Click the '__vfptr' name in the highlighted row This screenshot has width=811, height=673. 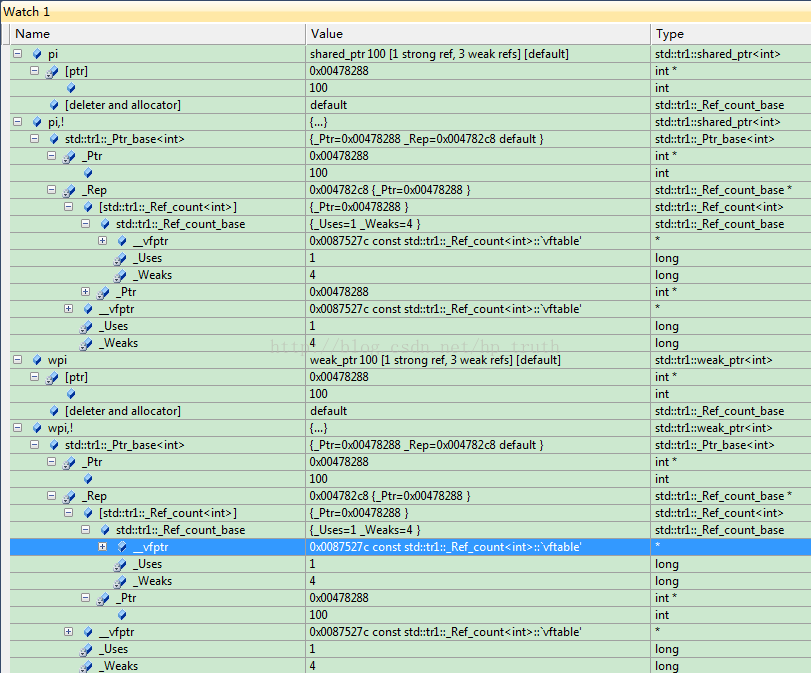(x=150, y=547)
